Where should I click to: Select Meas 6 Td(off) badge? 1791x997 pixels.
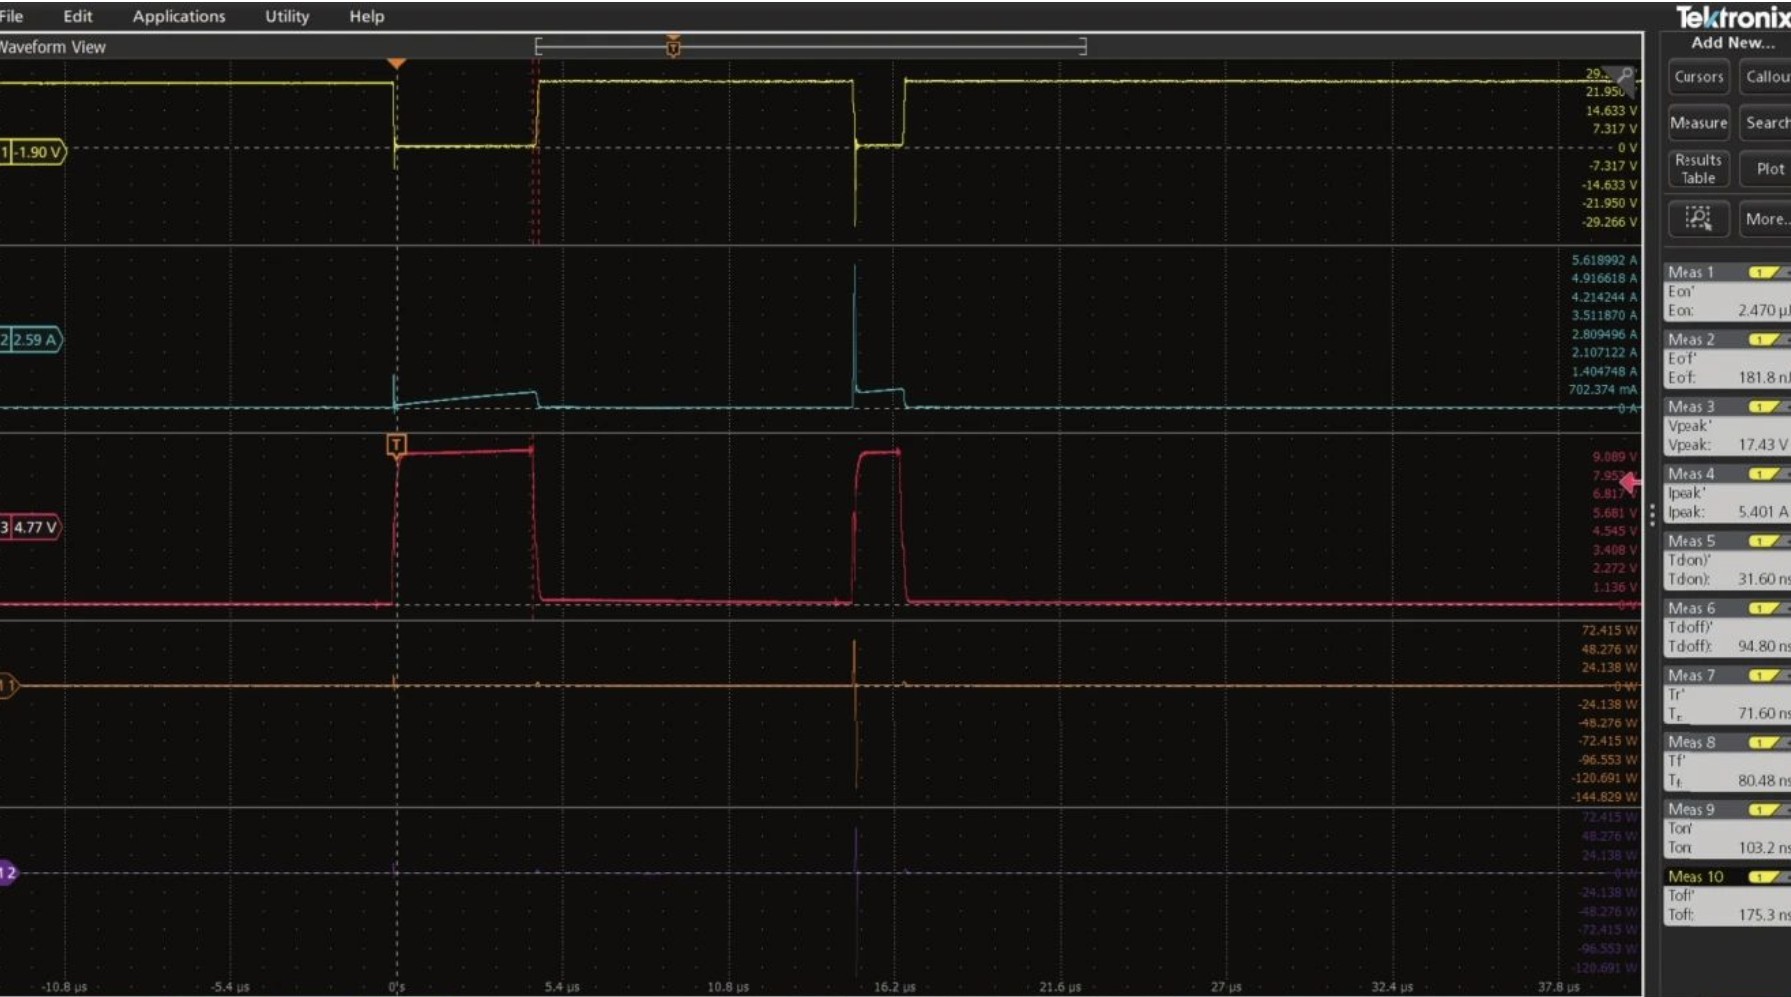coord(1727,627)
